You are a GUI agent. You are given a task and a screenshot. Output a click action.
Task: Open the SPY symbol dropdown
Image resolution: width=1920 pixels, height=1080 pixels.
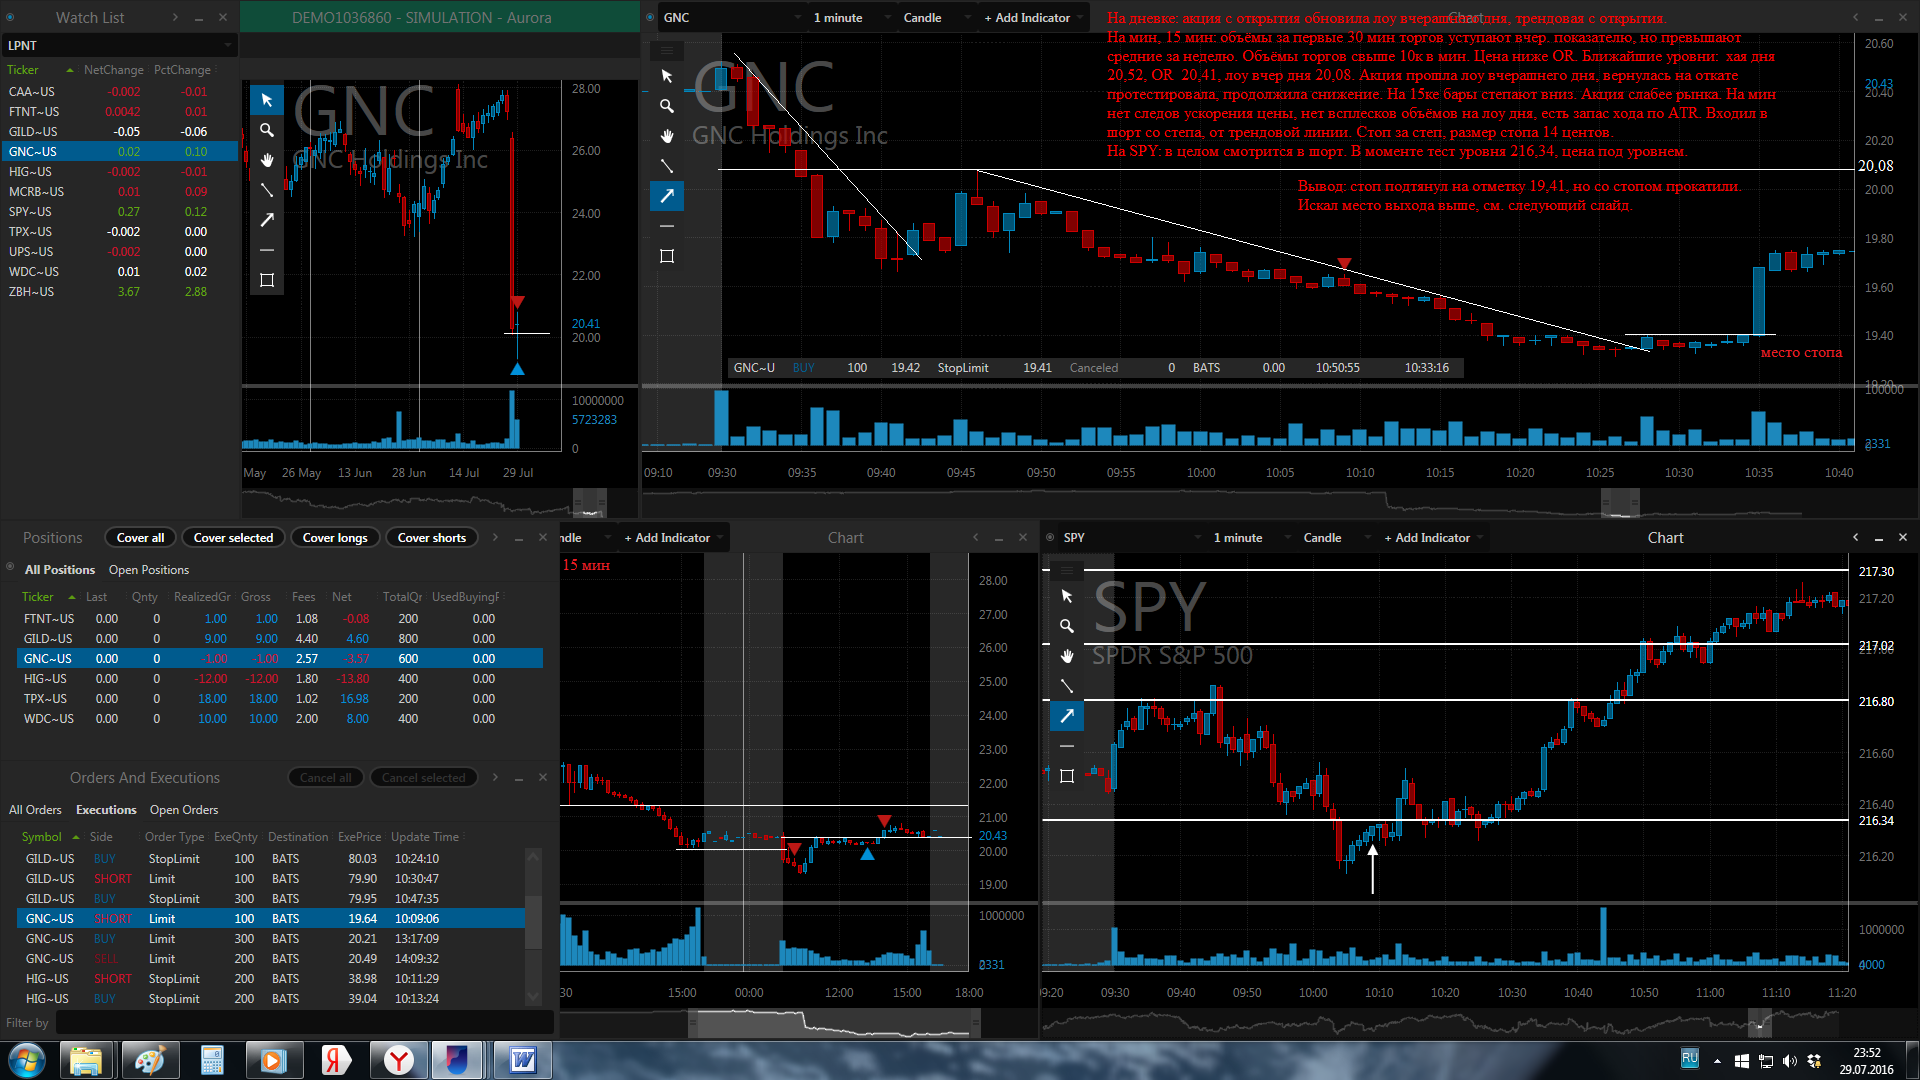point(1132,538)
